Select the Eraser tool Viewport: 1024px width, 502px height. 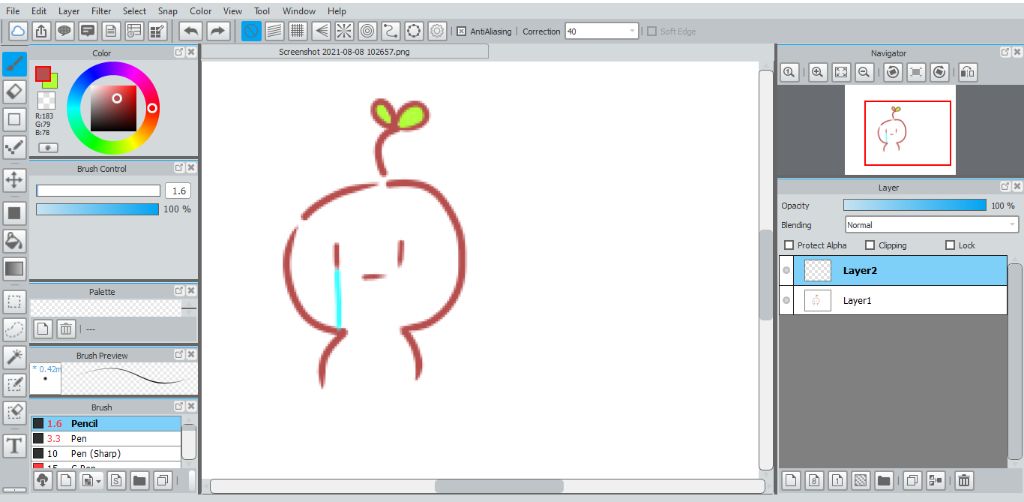(x=14, y=91)
